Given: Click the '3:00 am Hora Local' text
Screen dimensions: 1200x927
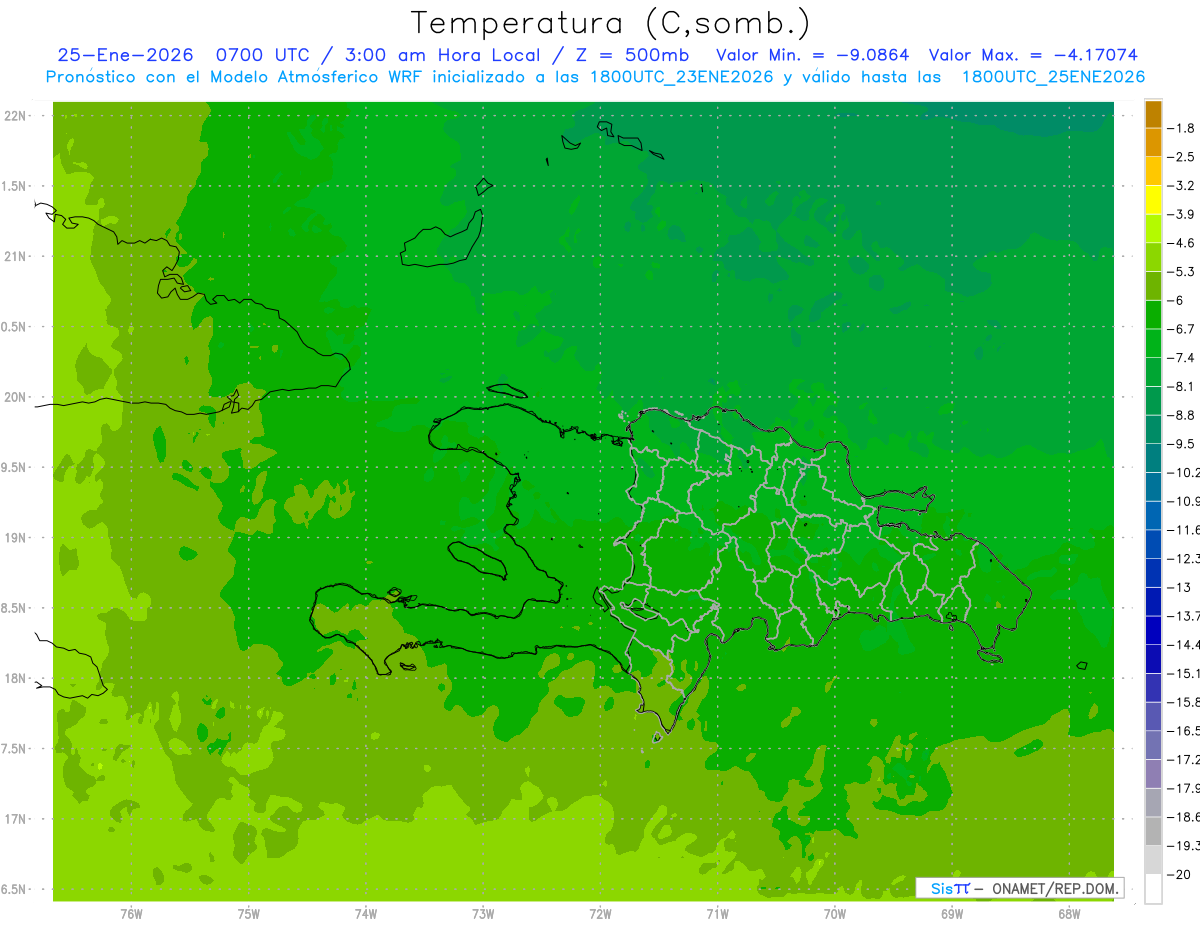Looking at the screenshot, I should coord(436,56).
